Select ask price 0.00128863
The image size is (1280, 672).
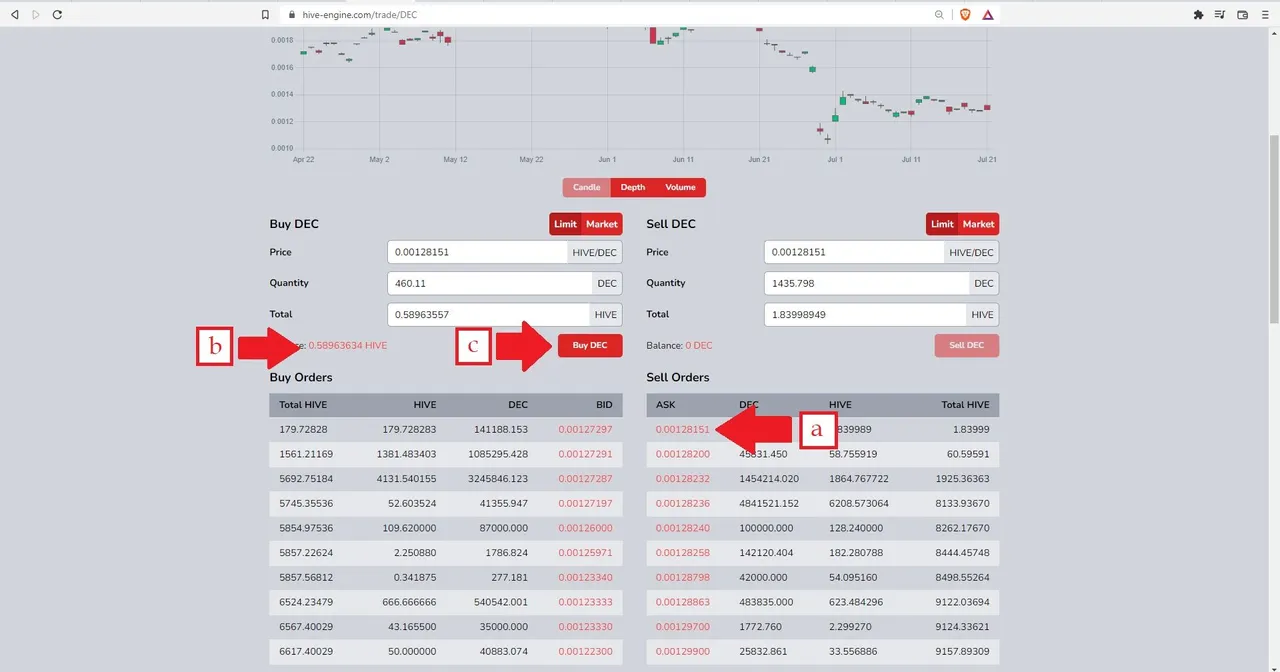click(682, 602)
